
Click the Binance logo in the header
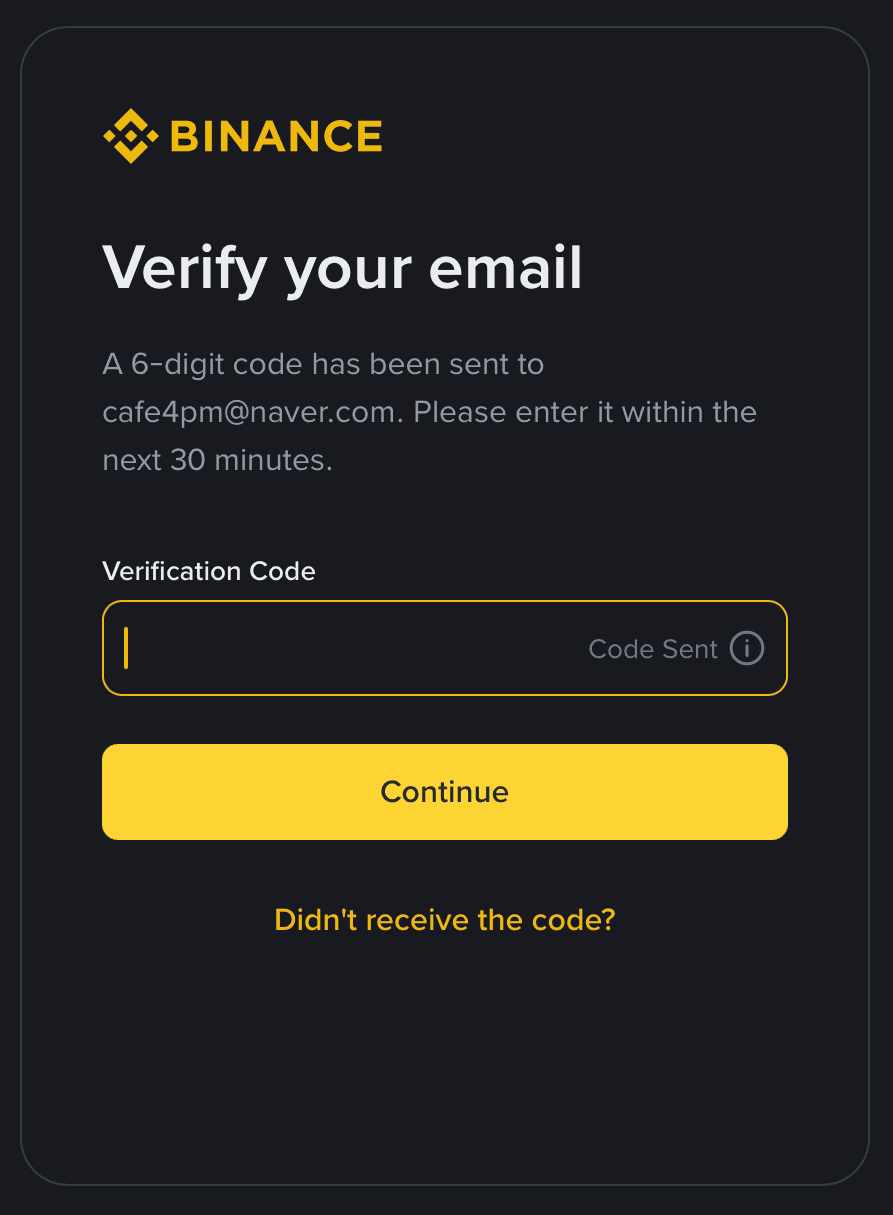point(240,134)
